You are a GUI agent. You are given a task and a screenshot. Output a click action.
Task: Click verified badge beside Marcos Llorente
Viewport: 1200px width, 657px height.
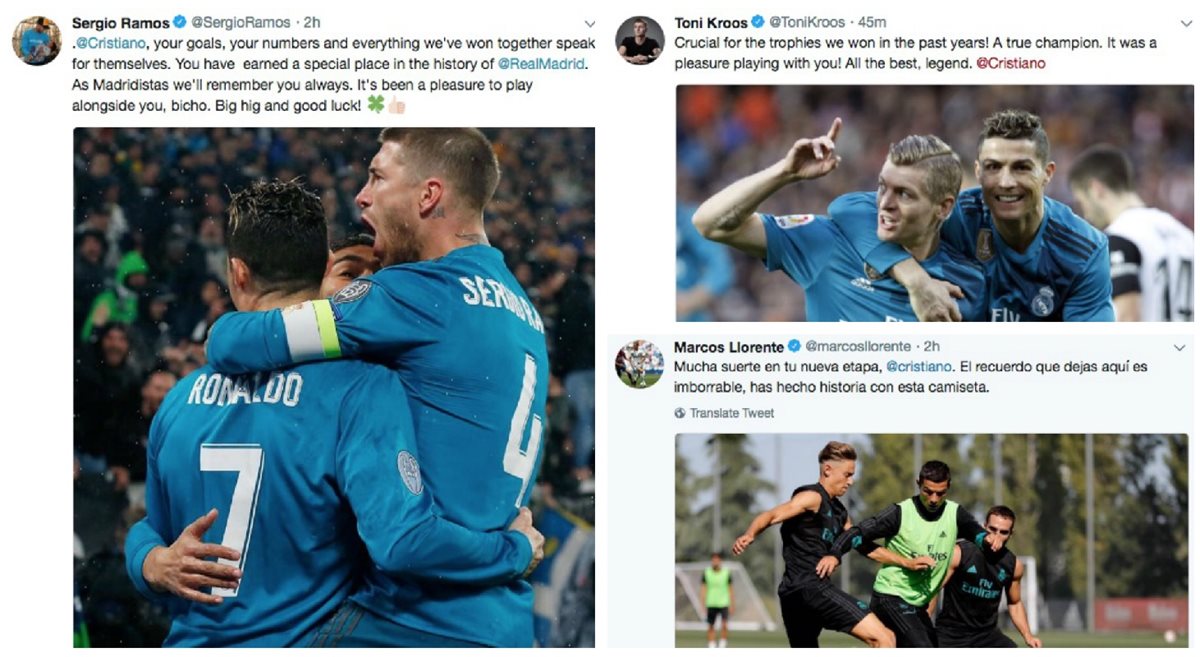[794, 346]
